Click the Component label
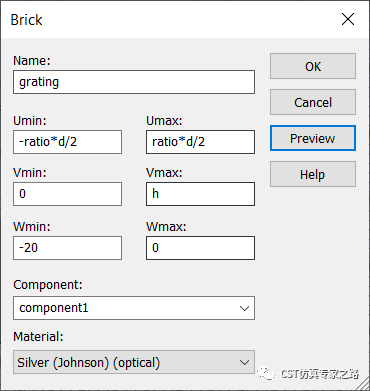This screenshot has width=370, height=391. click(48, 285)
